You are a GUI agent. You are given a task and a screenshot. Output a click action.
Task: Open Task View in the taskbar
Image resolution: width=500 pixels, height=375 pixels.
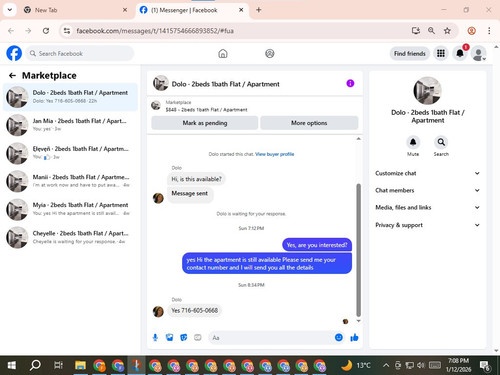(x=58, y=365)
